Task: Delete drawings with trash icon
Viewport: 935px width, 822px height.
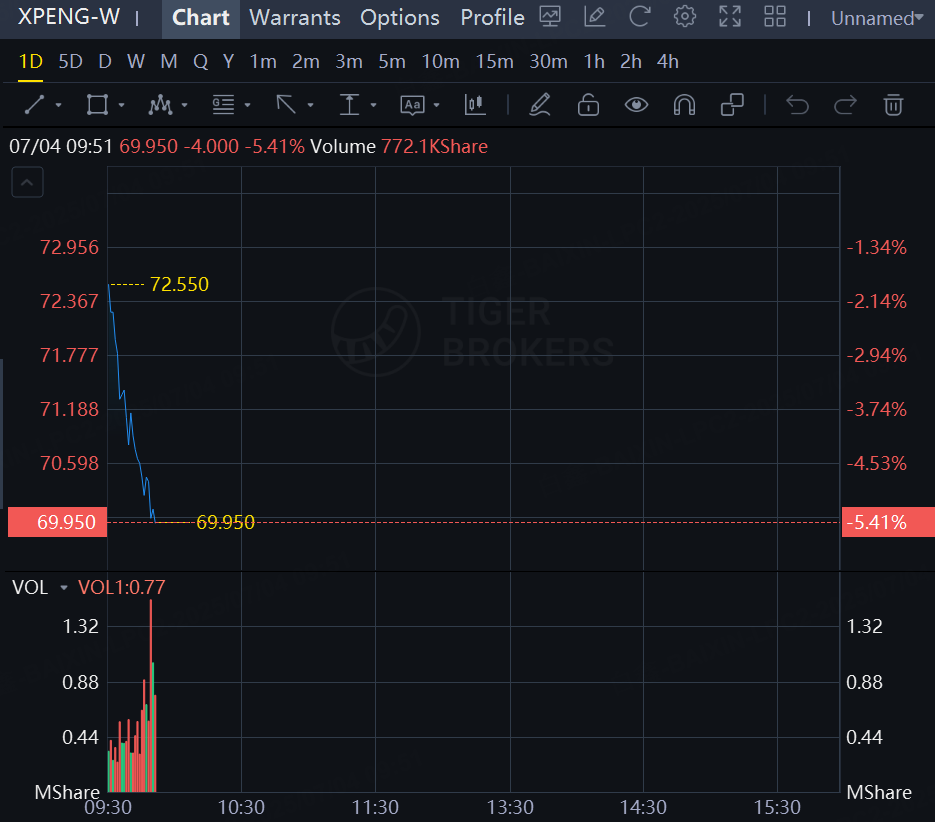Action: (893, 105)
